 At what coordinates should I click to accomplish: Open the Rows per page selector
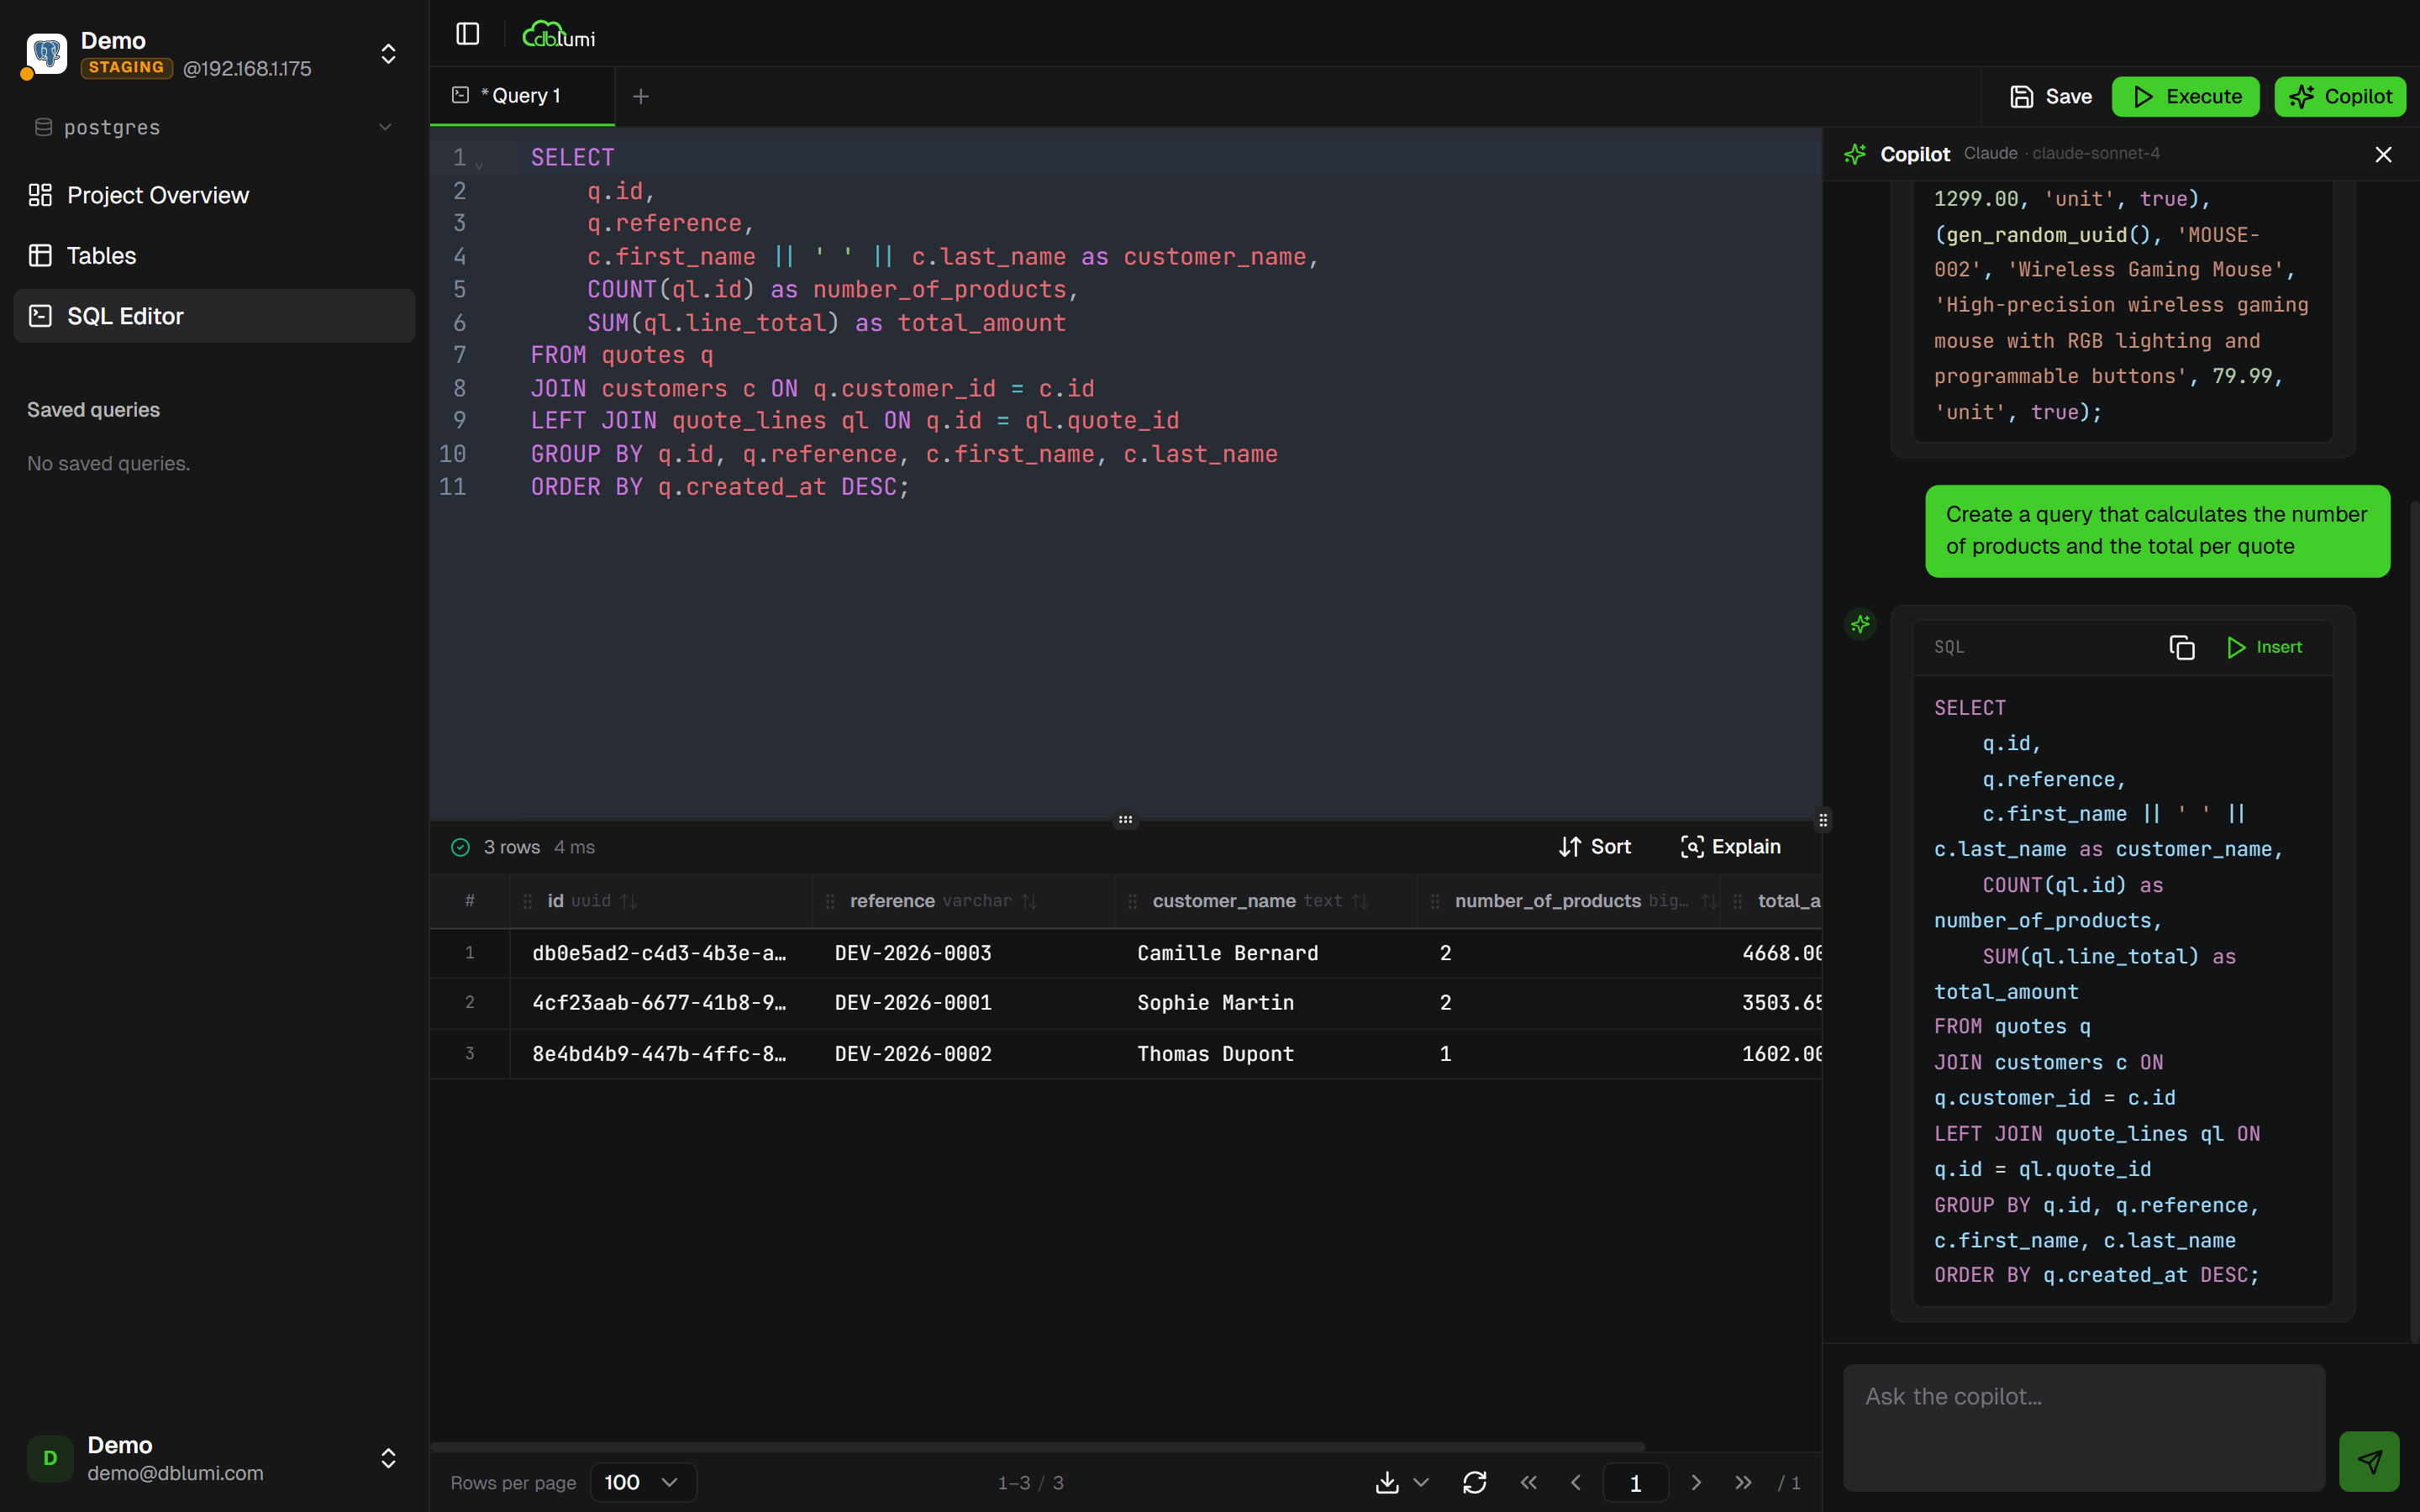pos(642,1482)
